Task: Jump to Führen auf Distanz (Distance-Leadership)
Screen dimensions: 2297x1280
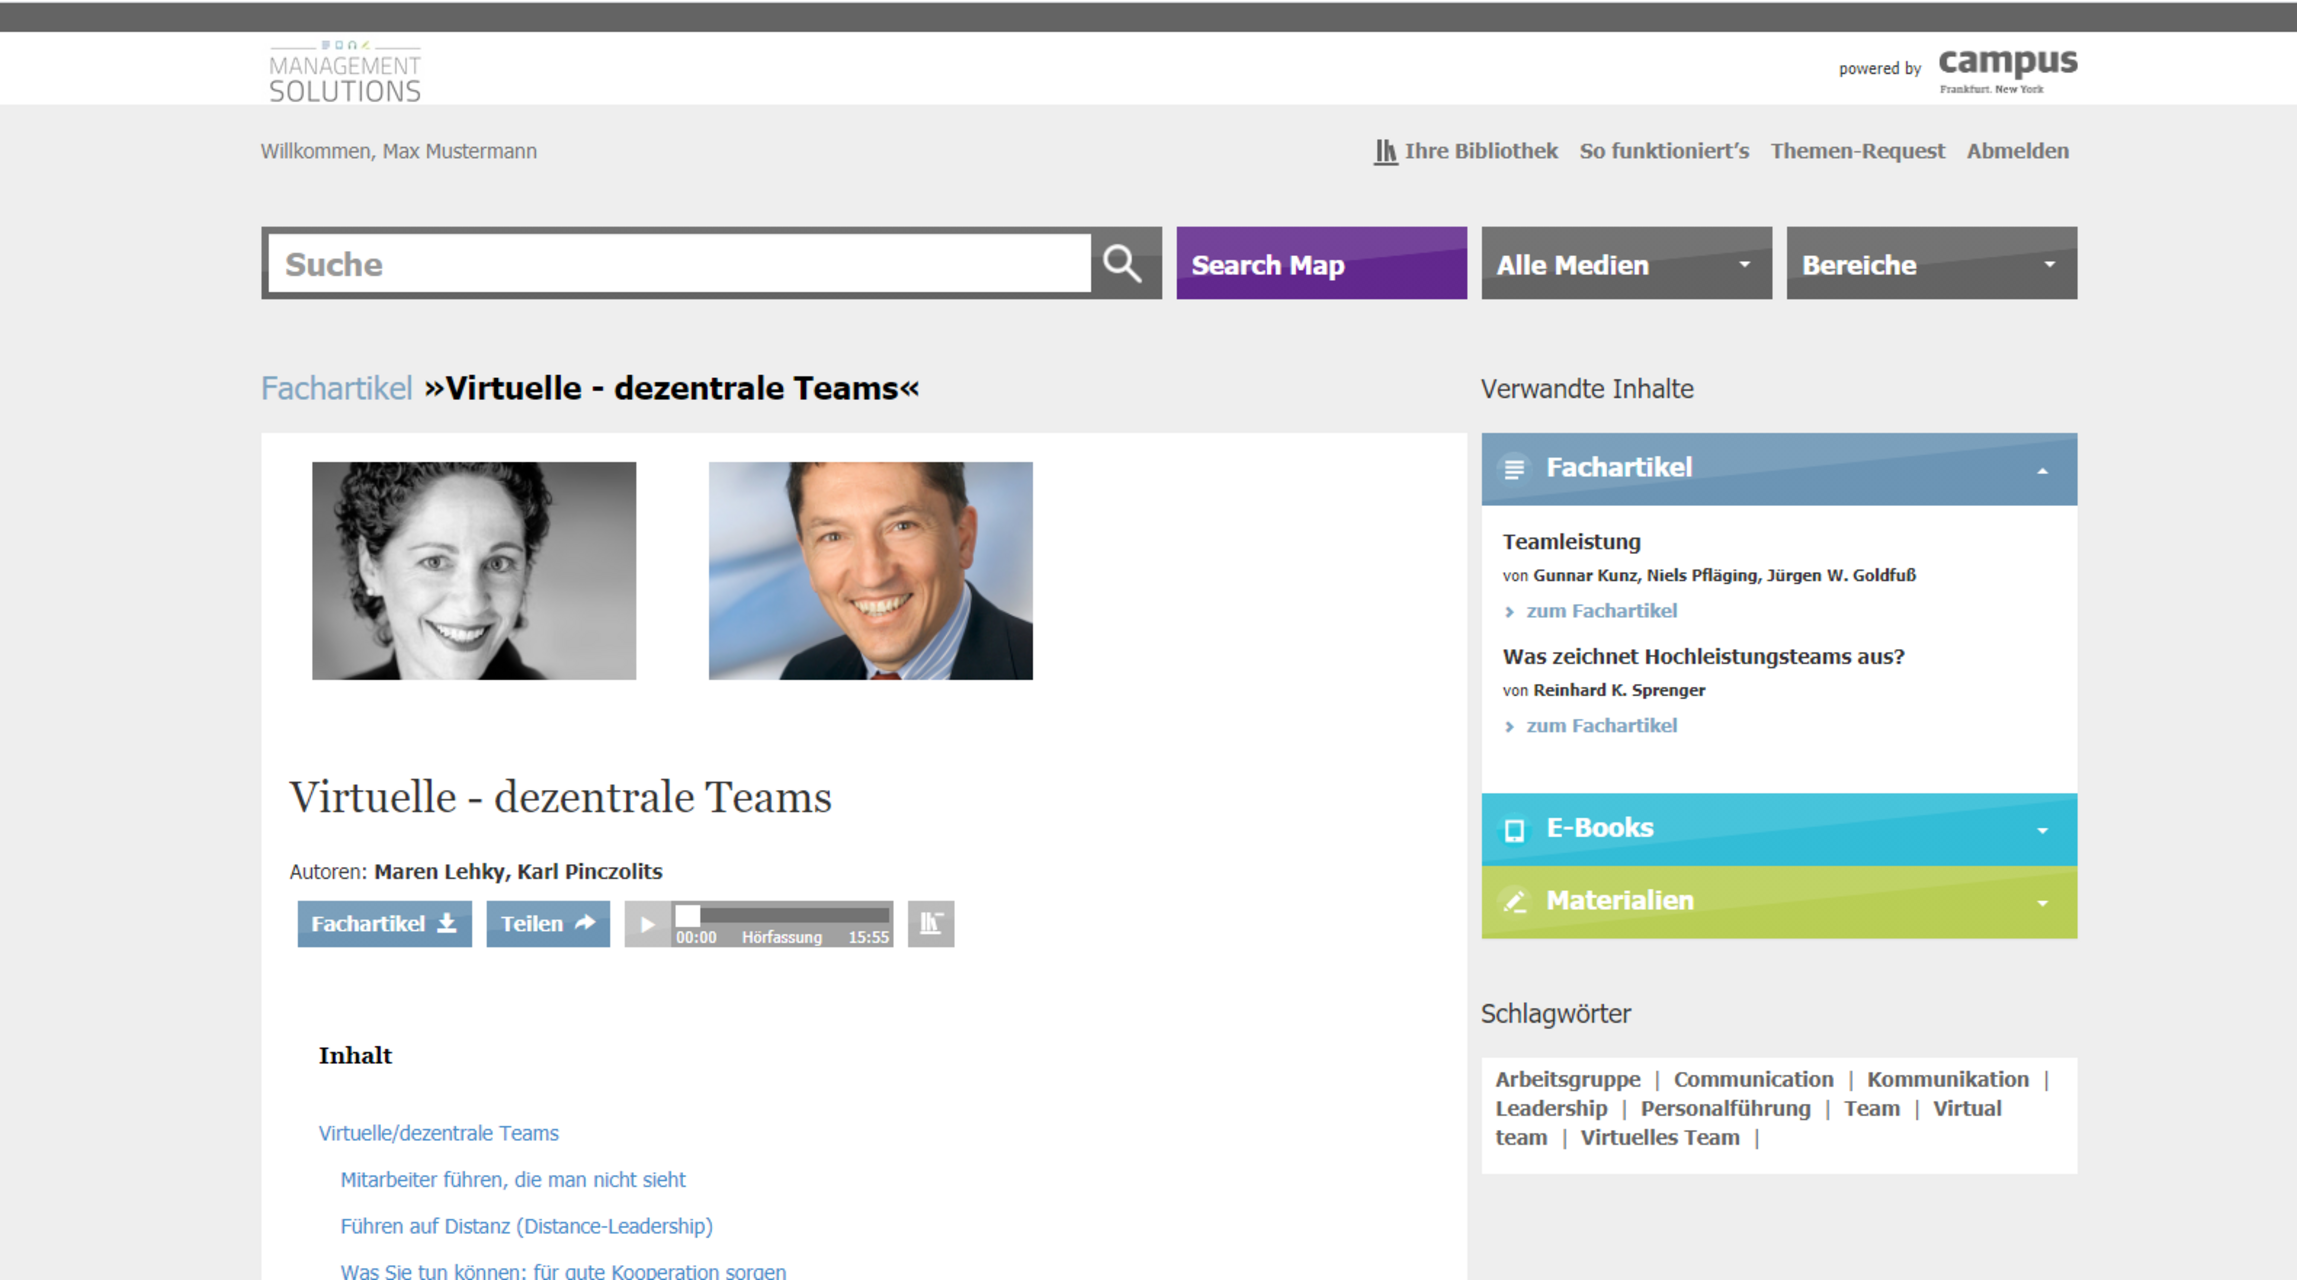Action: 526,1226
